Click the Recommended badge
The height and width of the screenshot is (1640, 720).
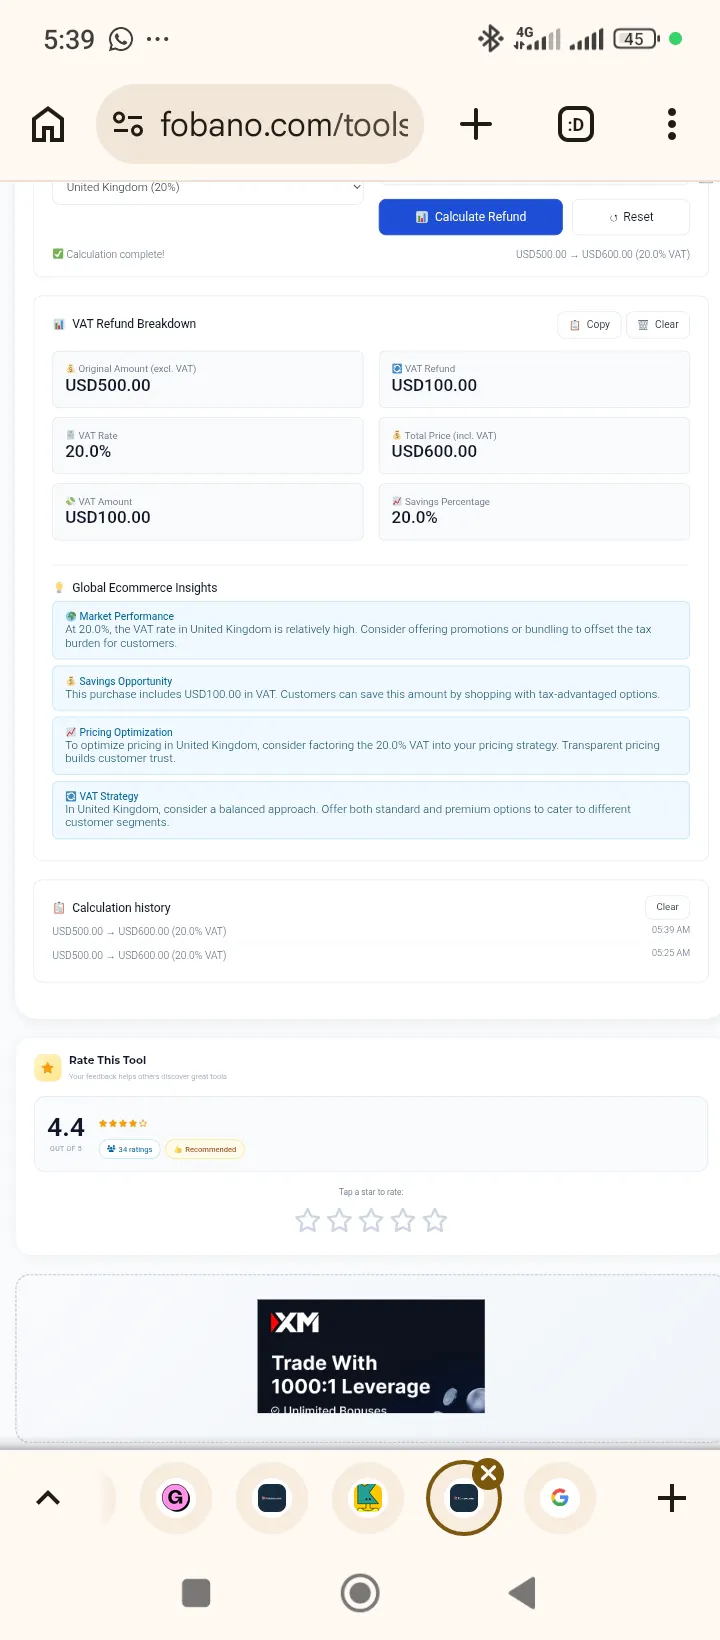(205, 1149)
